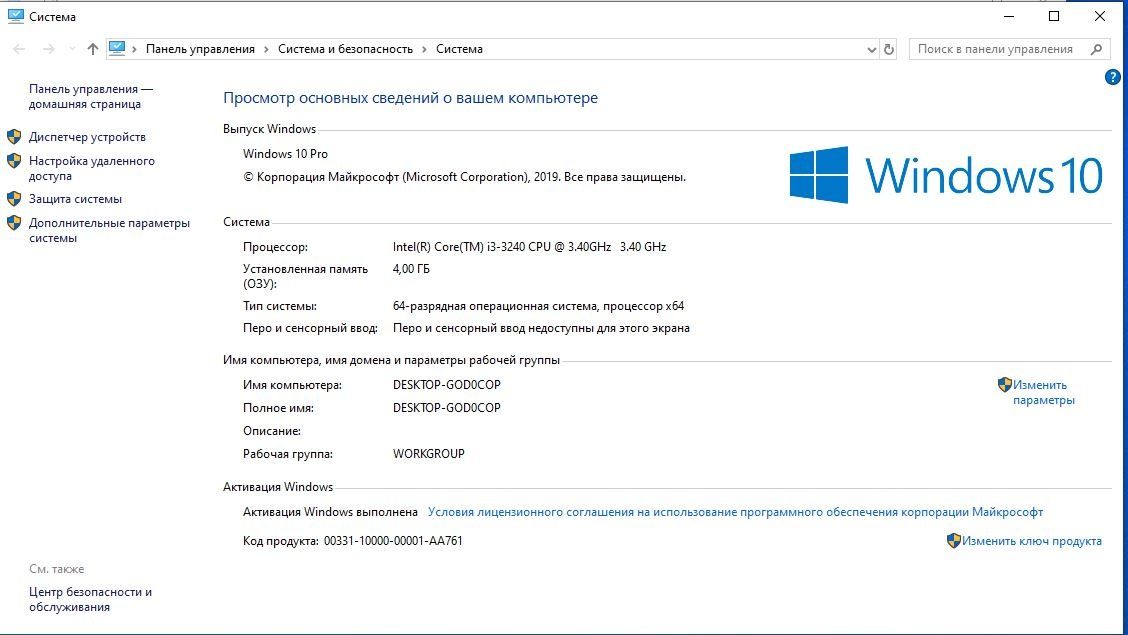The image size is (1128, 635).
Task: Open Настройка удаленного доступа
Action: point(91,168)
